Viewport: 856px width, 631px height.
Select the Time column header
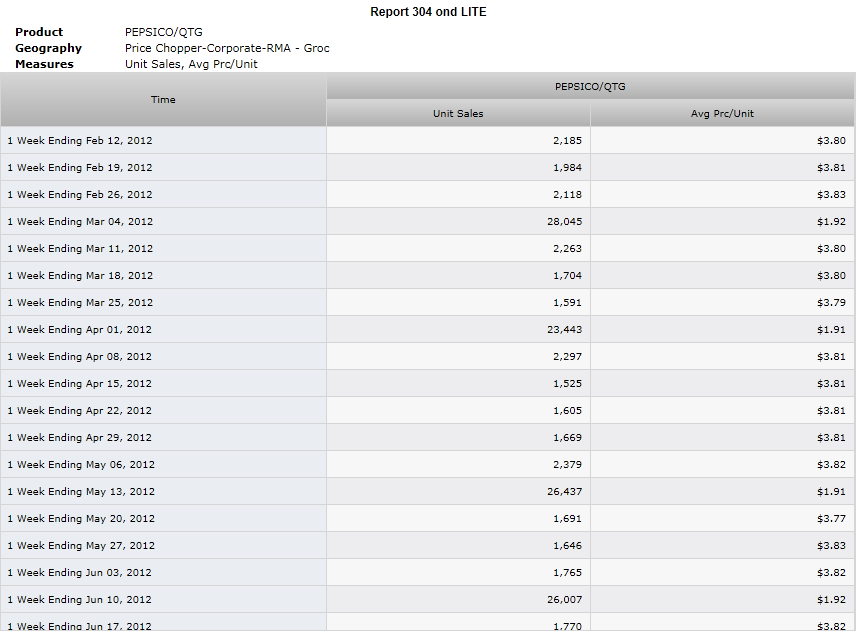[163, 100]
